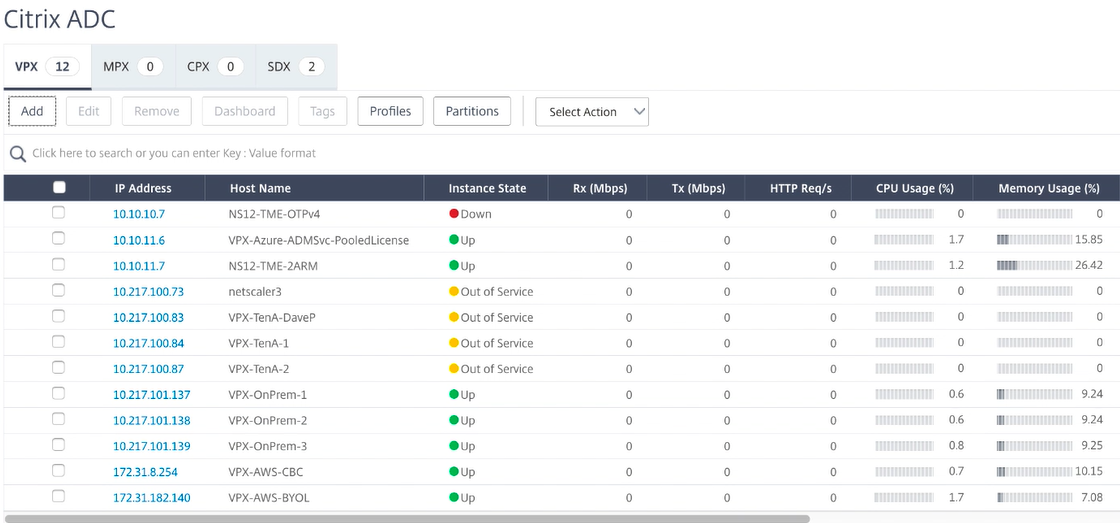Click the Add button
This screenshot has height=523, width=1120.
point(32,111)
